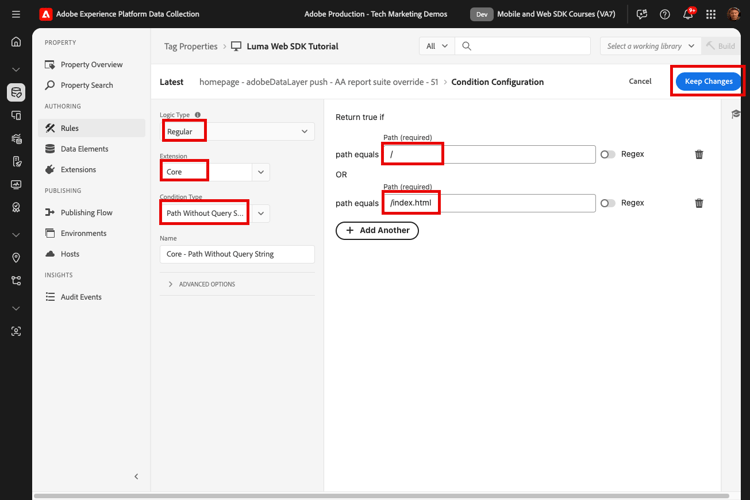750x500 pixels.
Task: Open the 'All' search filter dropdown
Action: pos(437,46)
